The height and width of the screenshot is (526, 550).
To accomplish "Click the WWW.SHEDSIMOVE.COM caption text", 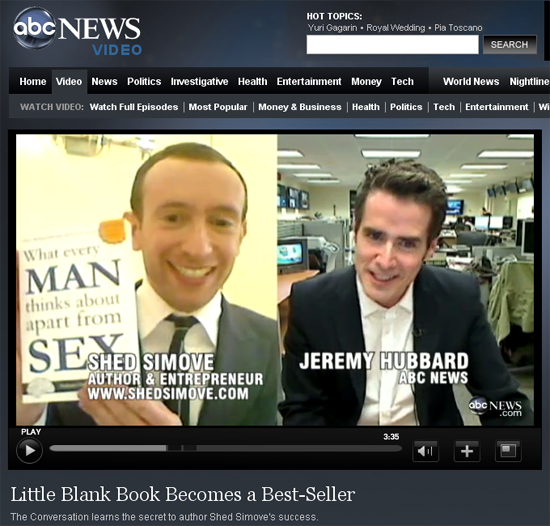I will click(x=168, y=393).
